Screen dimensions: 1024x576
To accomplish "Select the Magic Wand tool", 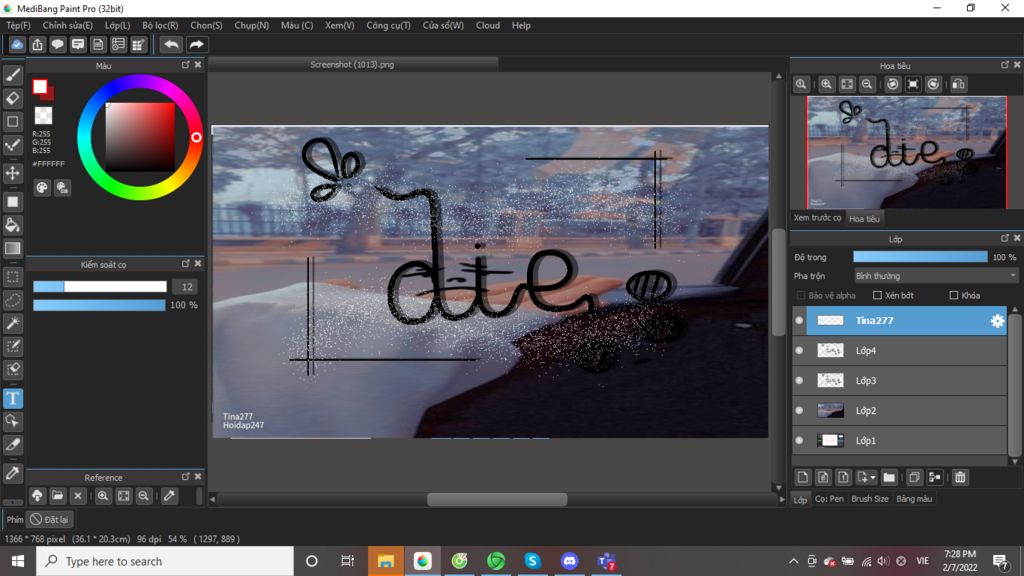I will click(x=13, y=323).
